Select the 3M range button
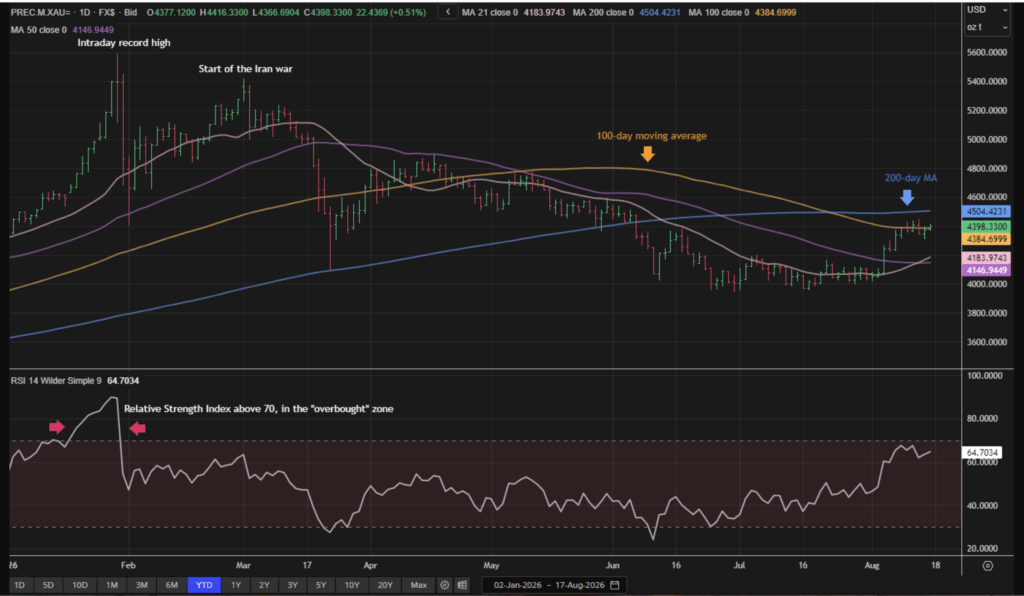The width and height of the screenshot is (1024, 596). (141, 585)
